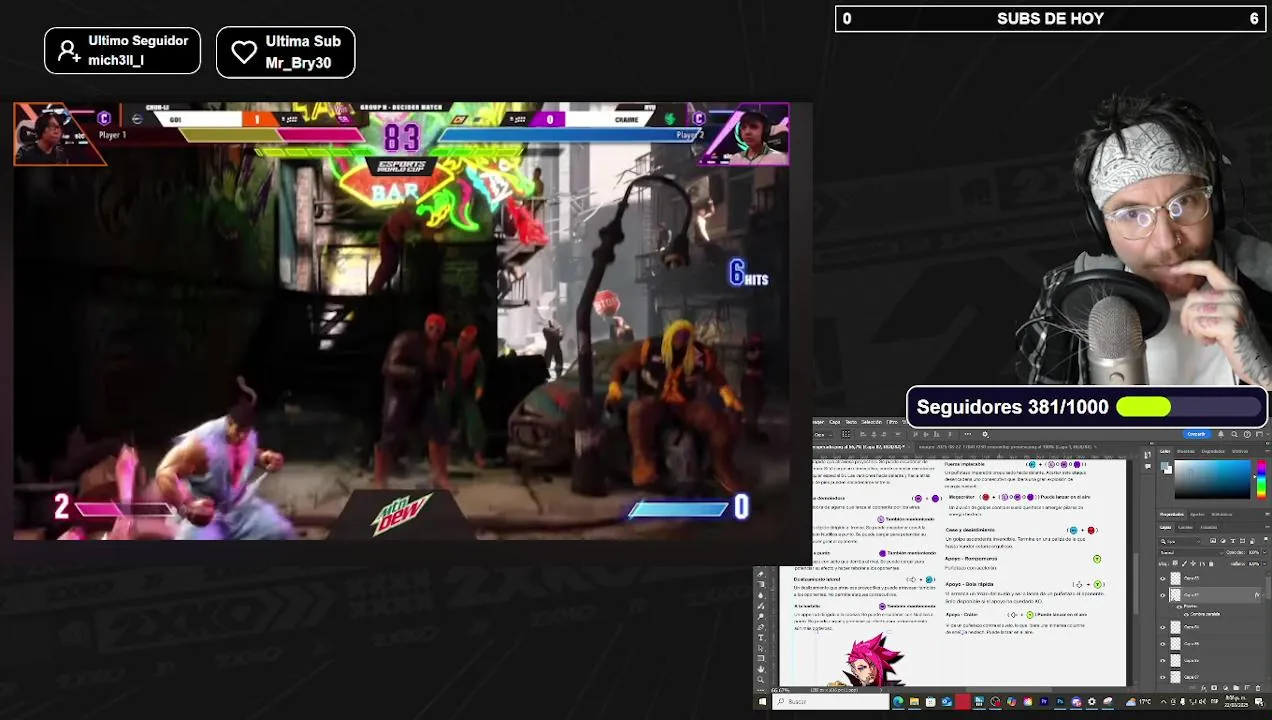Select the Type tool in Photoshop toolbar
This screenshot has width=1272, height=720.
pos(760,638)
